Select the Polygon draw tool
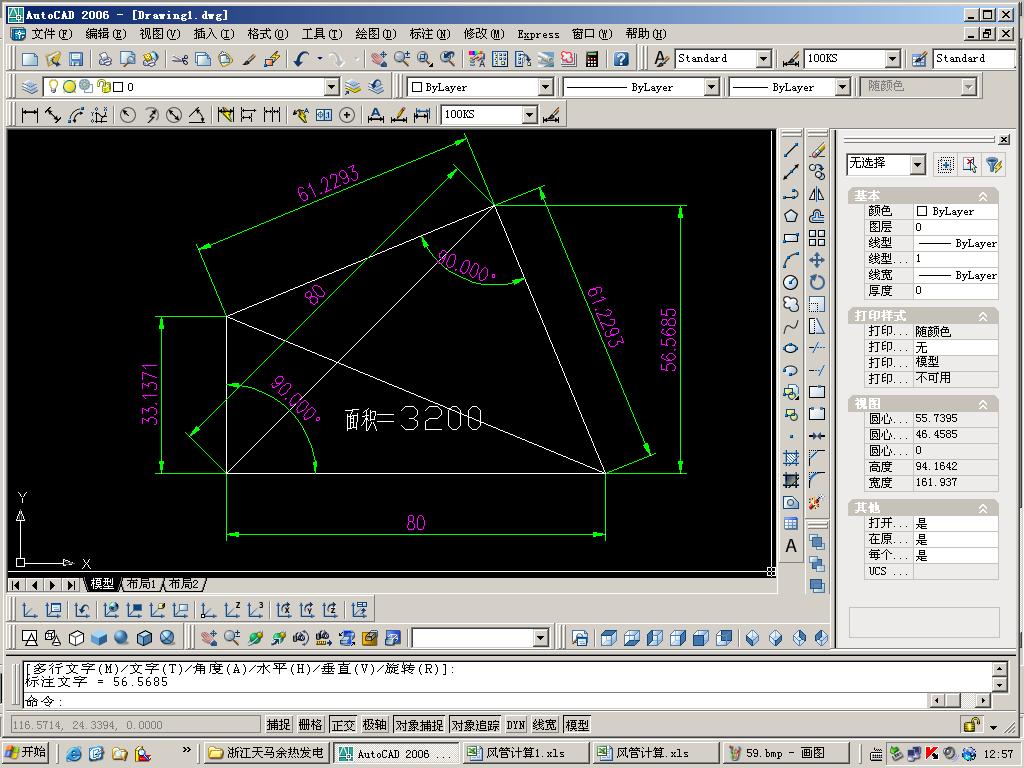 coord(791,216)
